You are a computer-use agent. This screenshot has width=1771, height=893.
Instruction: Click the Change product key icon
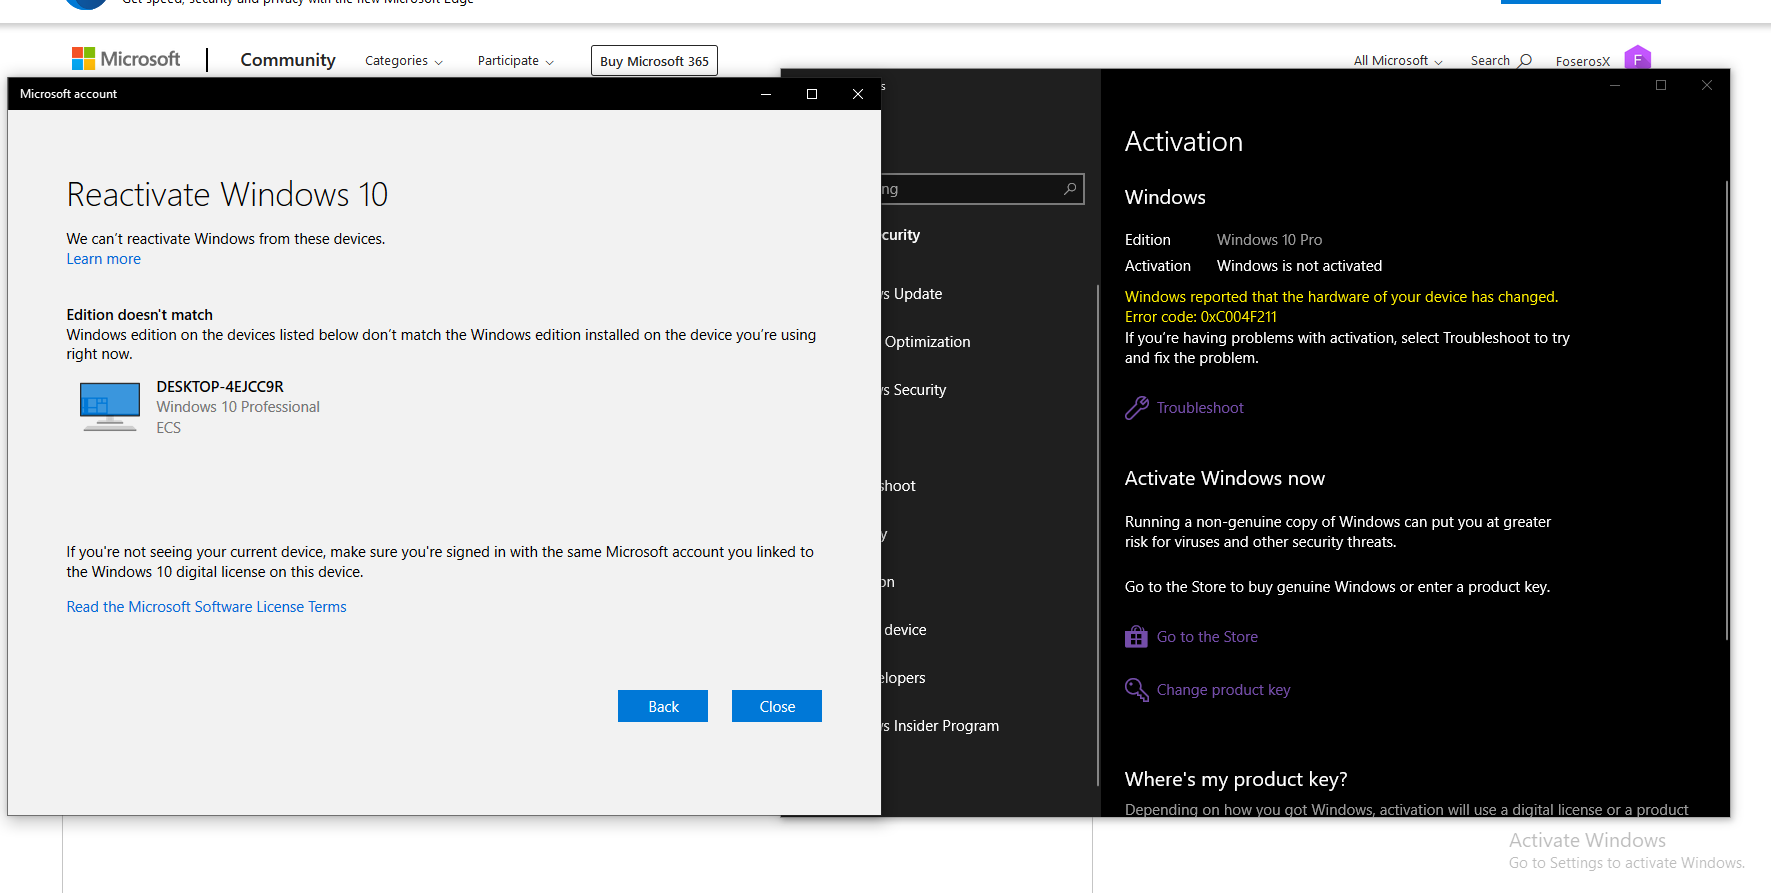pyautogui.click(x=1137, y=690)
